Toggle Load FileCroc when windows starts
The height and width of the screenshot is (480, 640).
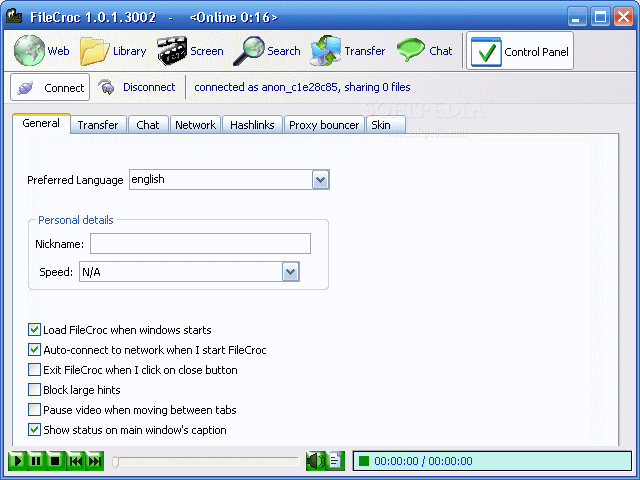click(x=34, y=329)
